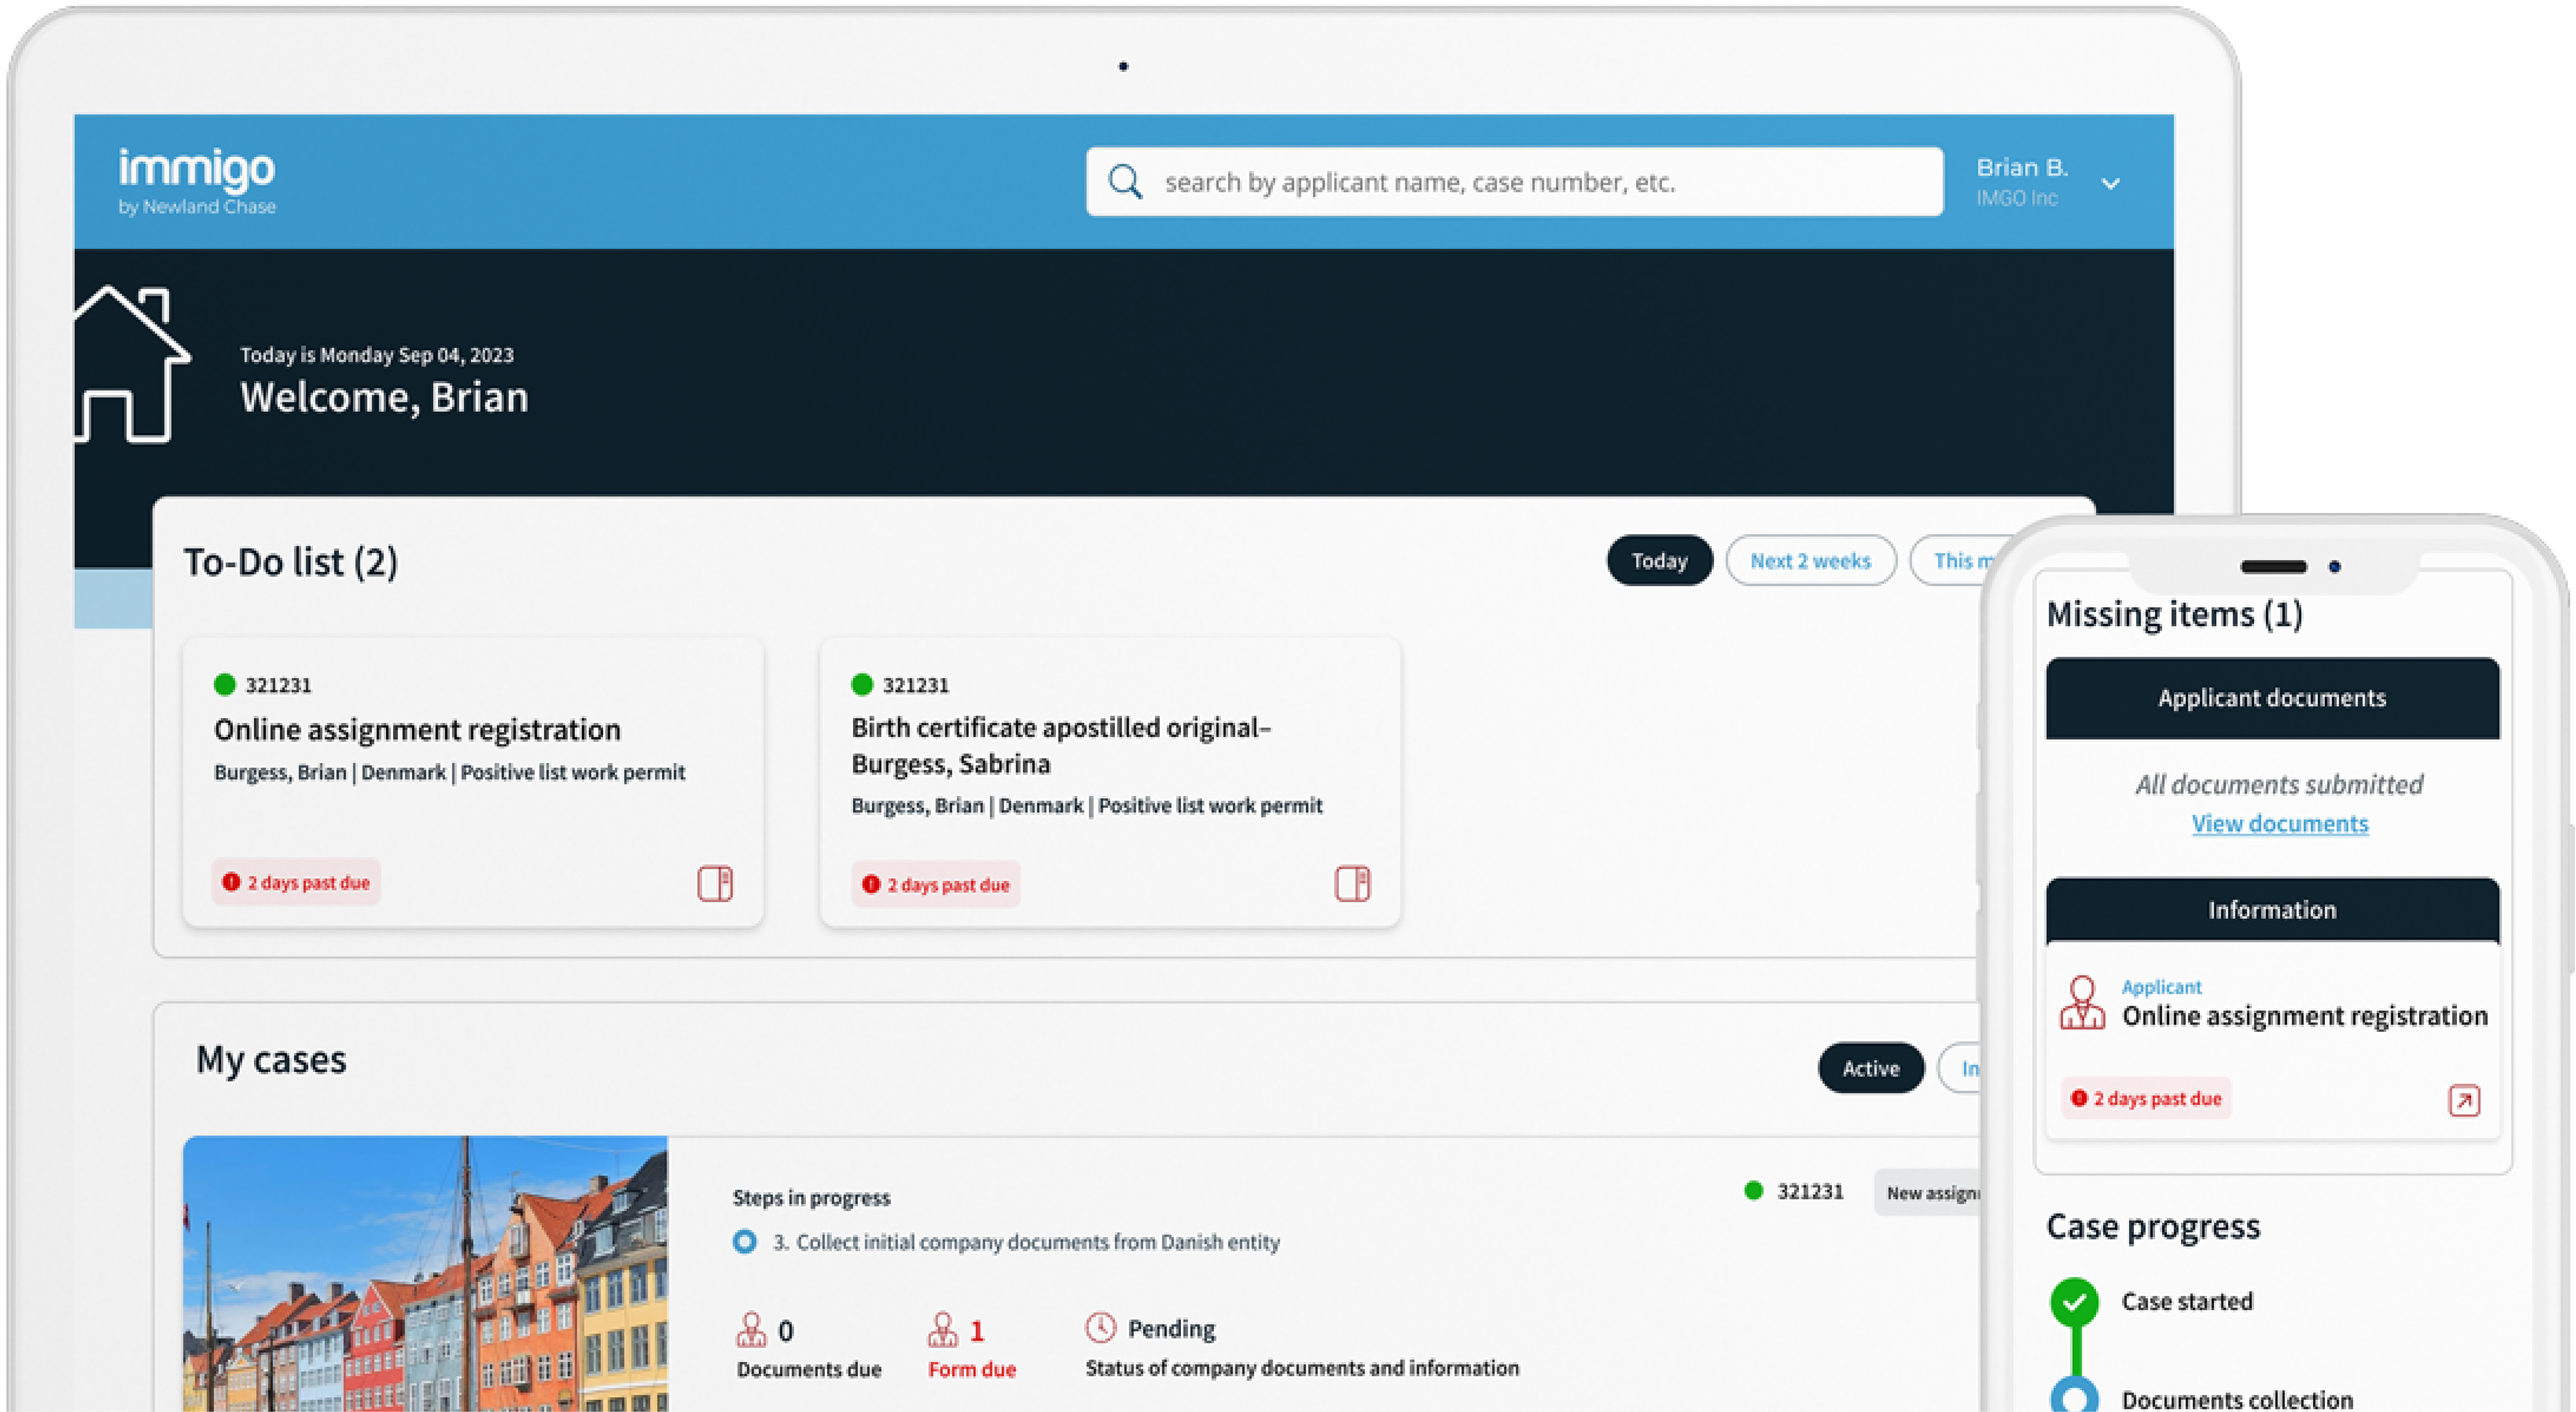
Task: Expand the Brian B. account dropdown chevron
Action: click(x=2110, y=184)
